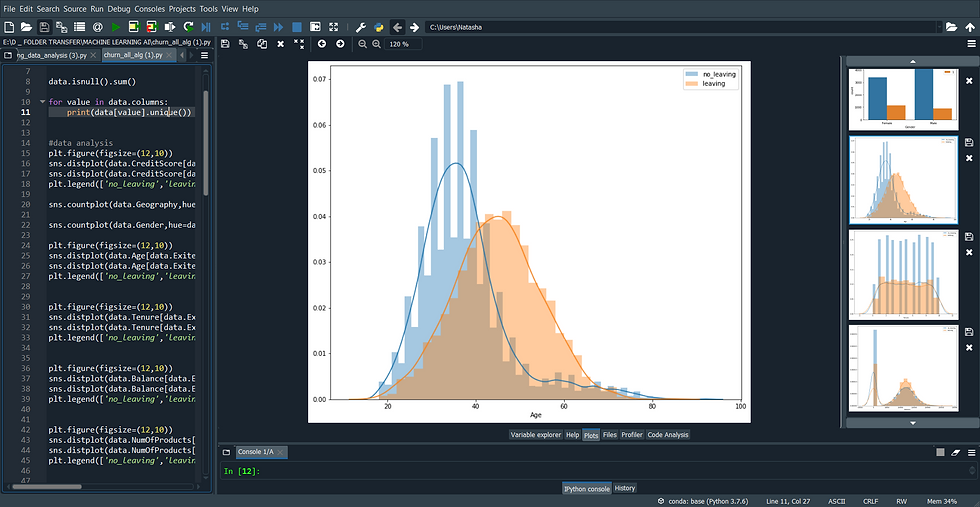Viewport: 980px width, 507px height.
Task: Click the Continue execution double-arrow icon
Action: pos(279,27)
